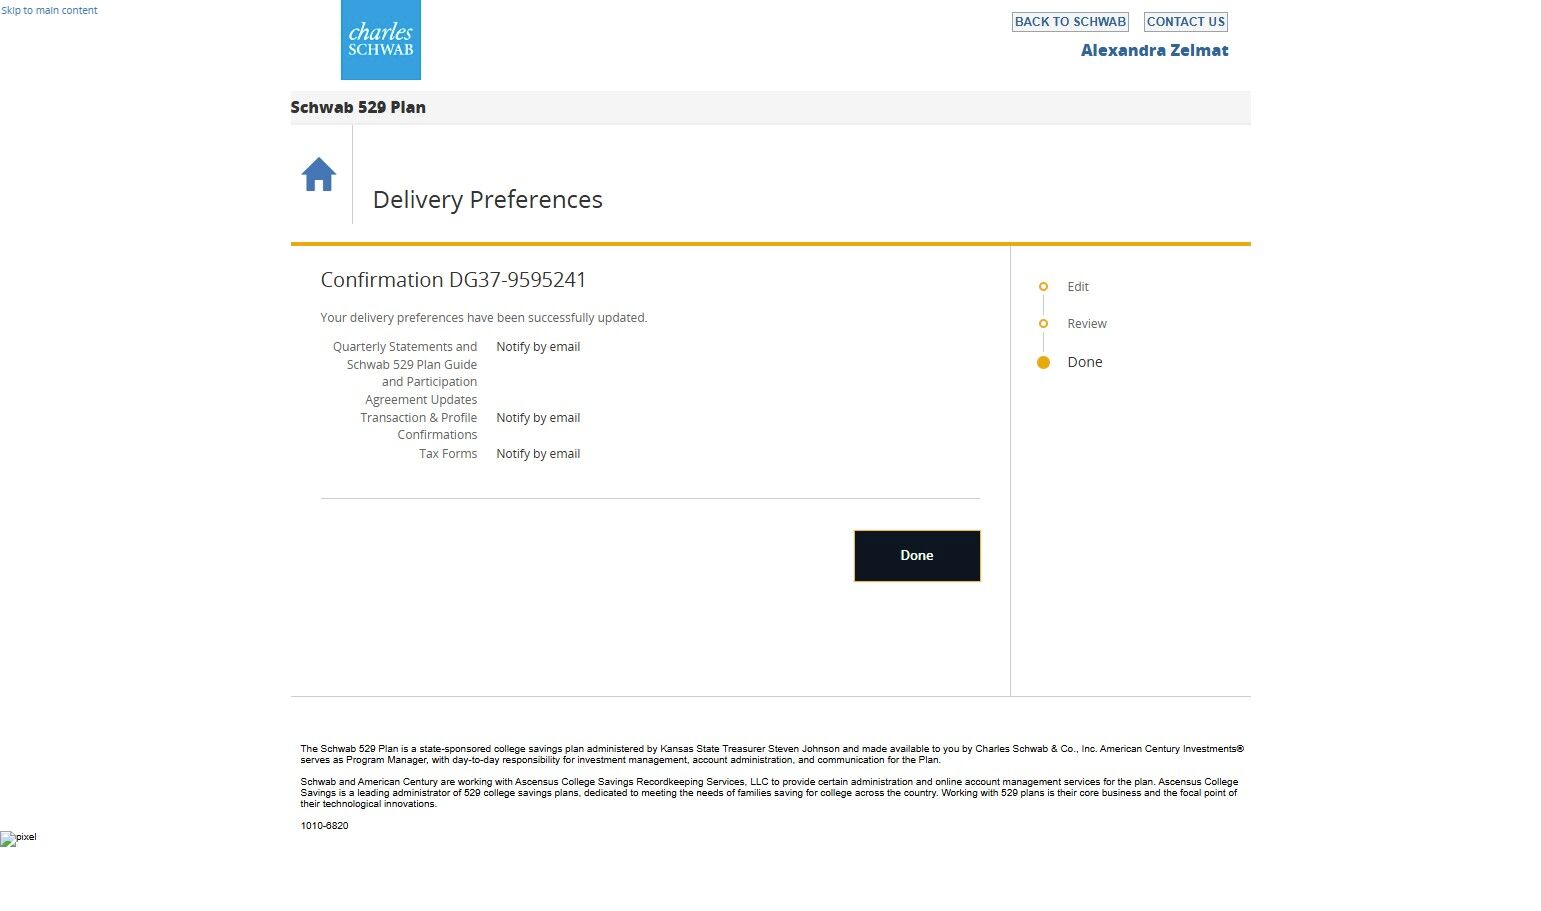Click the Alexandra Zelmat user name
Image resolution: width=1541 pixels, height=911 pixels.
pos(1155,51)
